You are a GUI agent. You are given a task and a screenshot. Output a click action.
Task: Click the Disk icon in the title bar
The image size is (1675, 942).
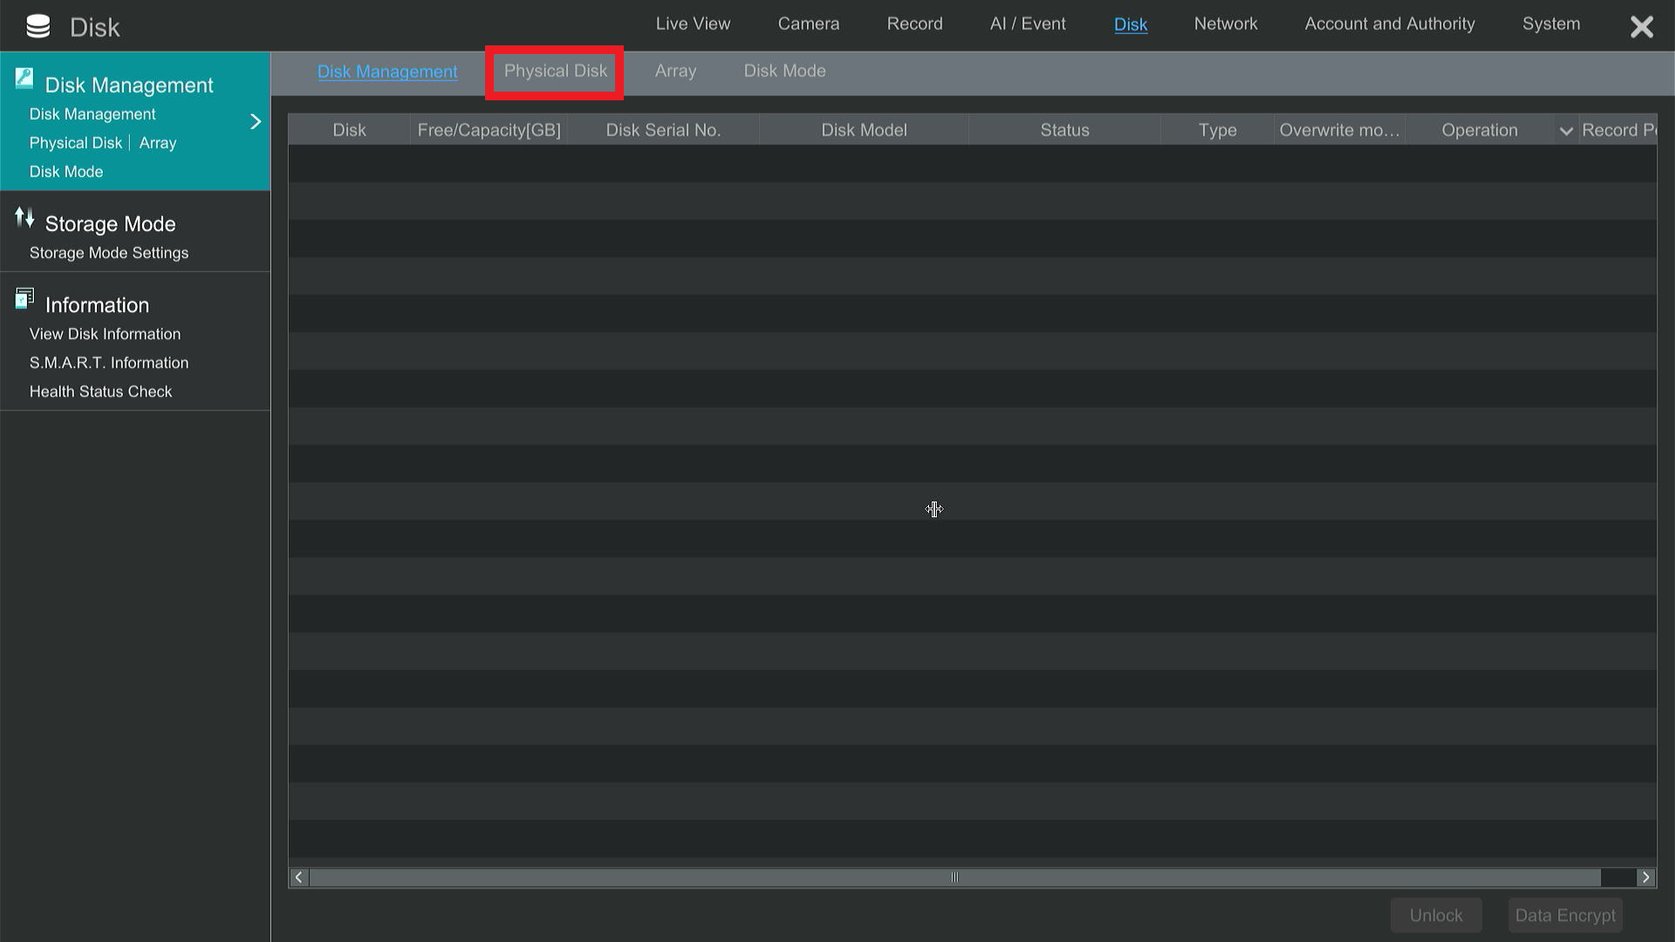pyautogui.click(x=38, y=25)
